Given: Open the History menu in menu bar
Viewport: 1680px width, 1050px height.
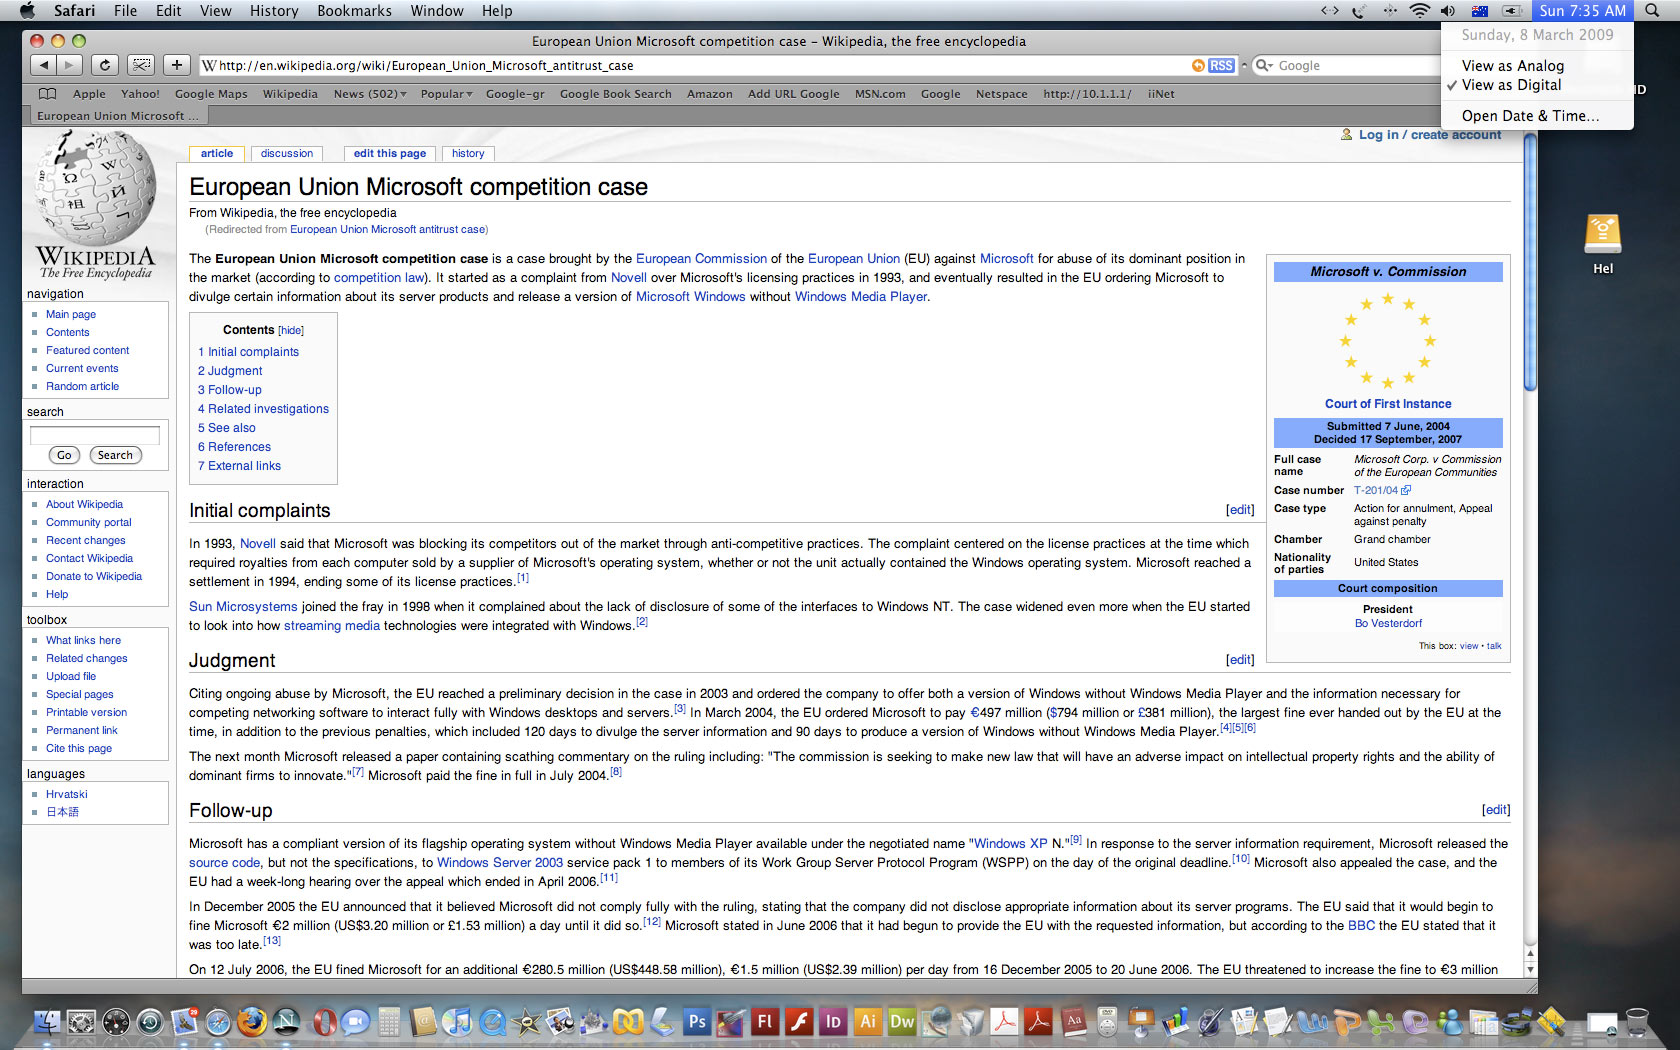Looking at the screenshot, I should pos(273,11).
